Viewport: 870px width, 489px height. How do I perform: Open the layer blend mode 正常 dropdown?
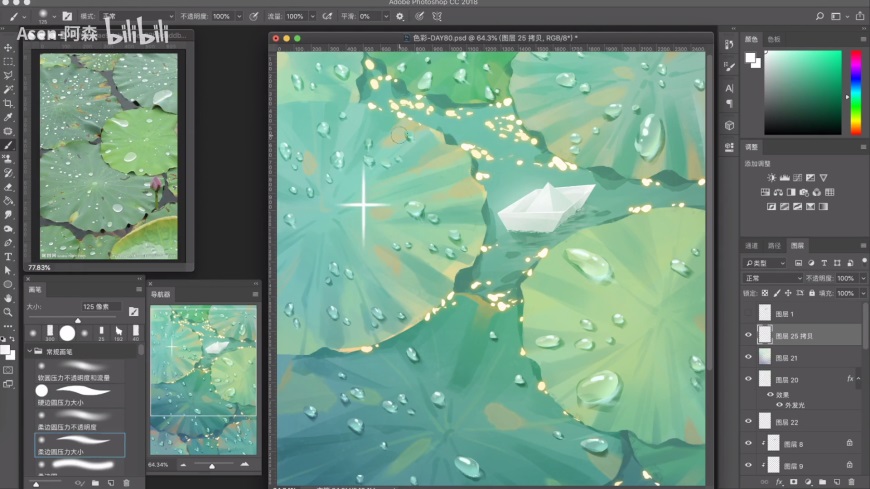[773, 278]
